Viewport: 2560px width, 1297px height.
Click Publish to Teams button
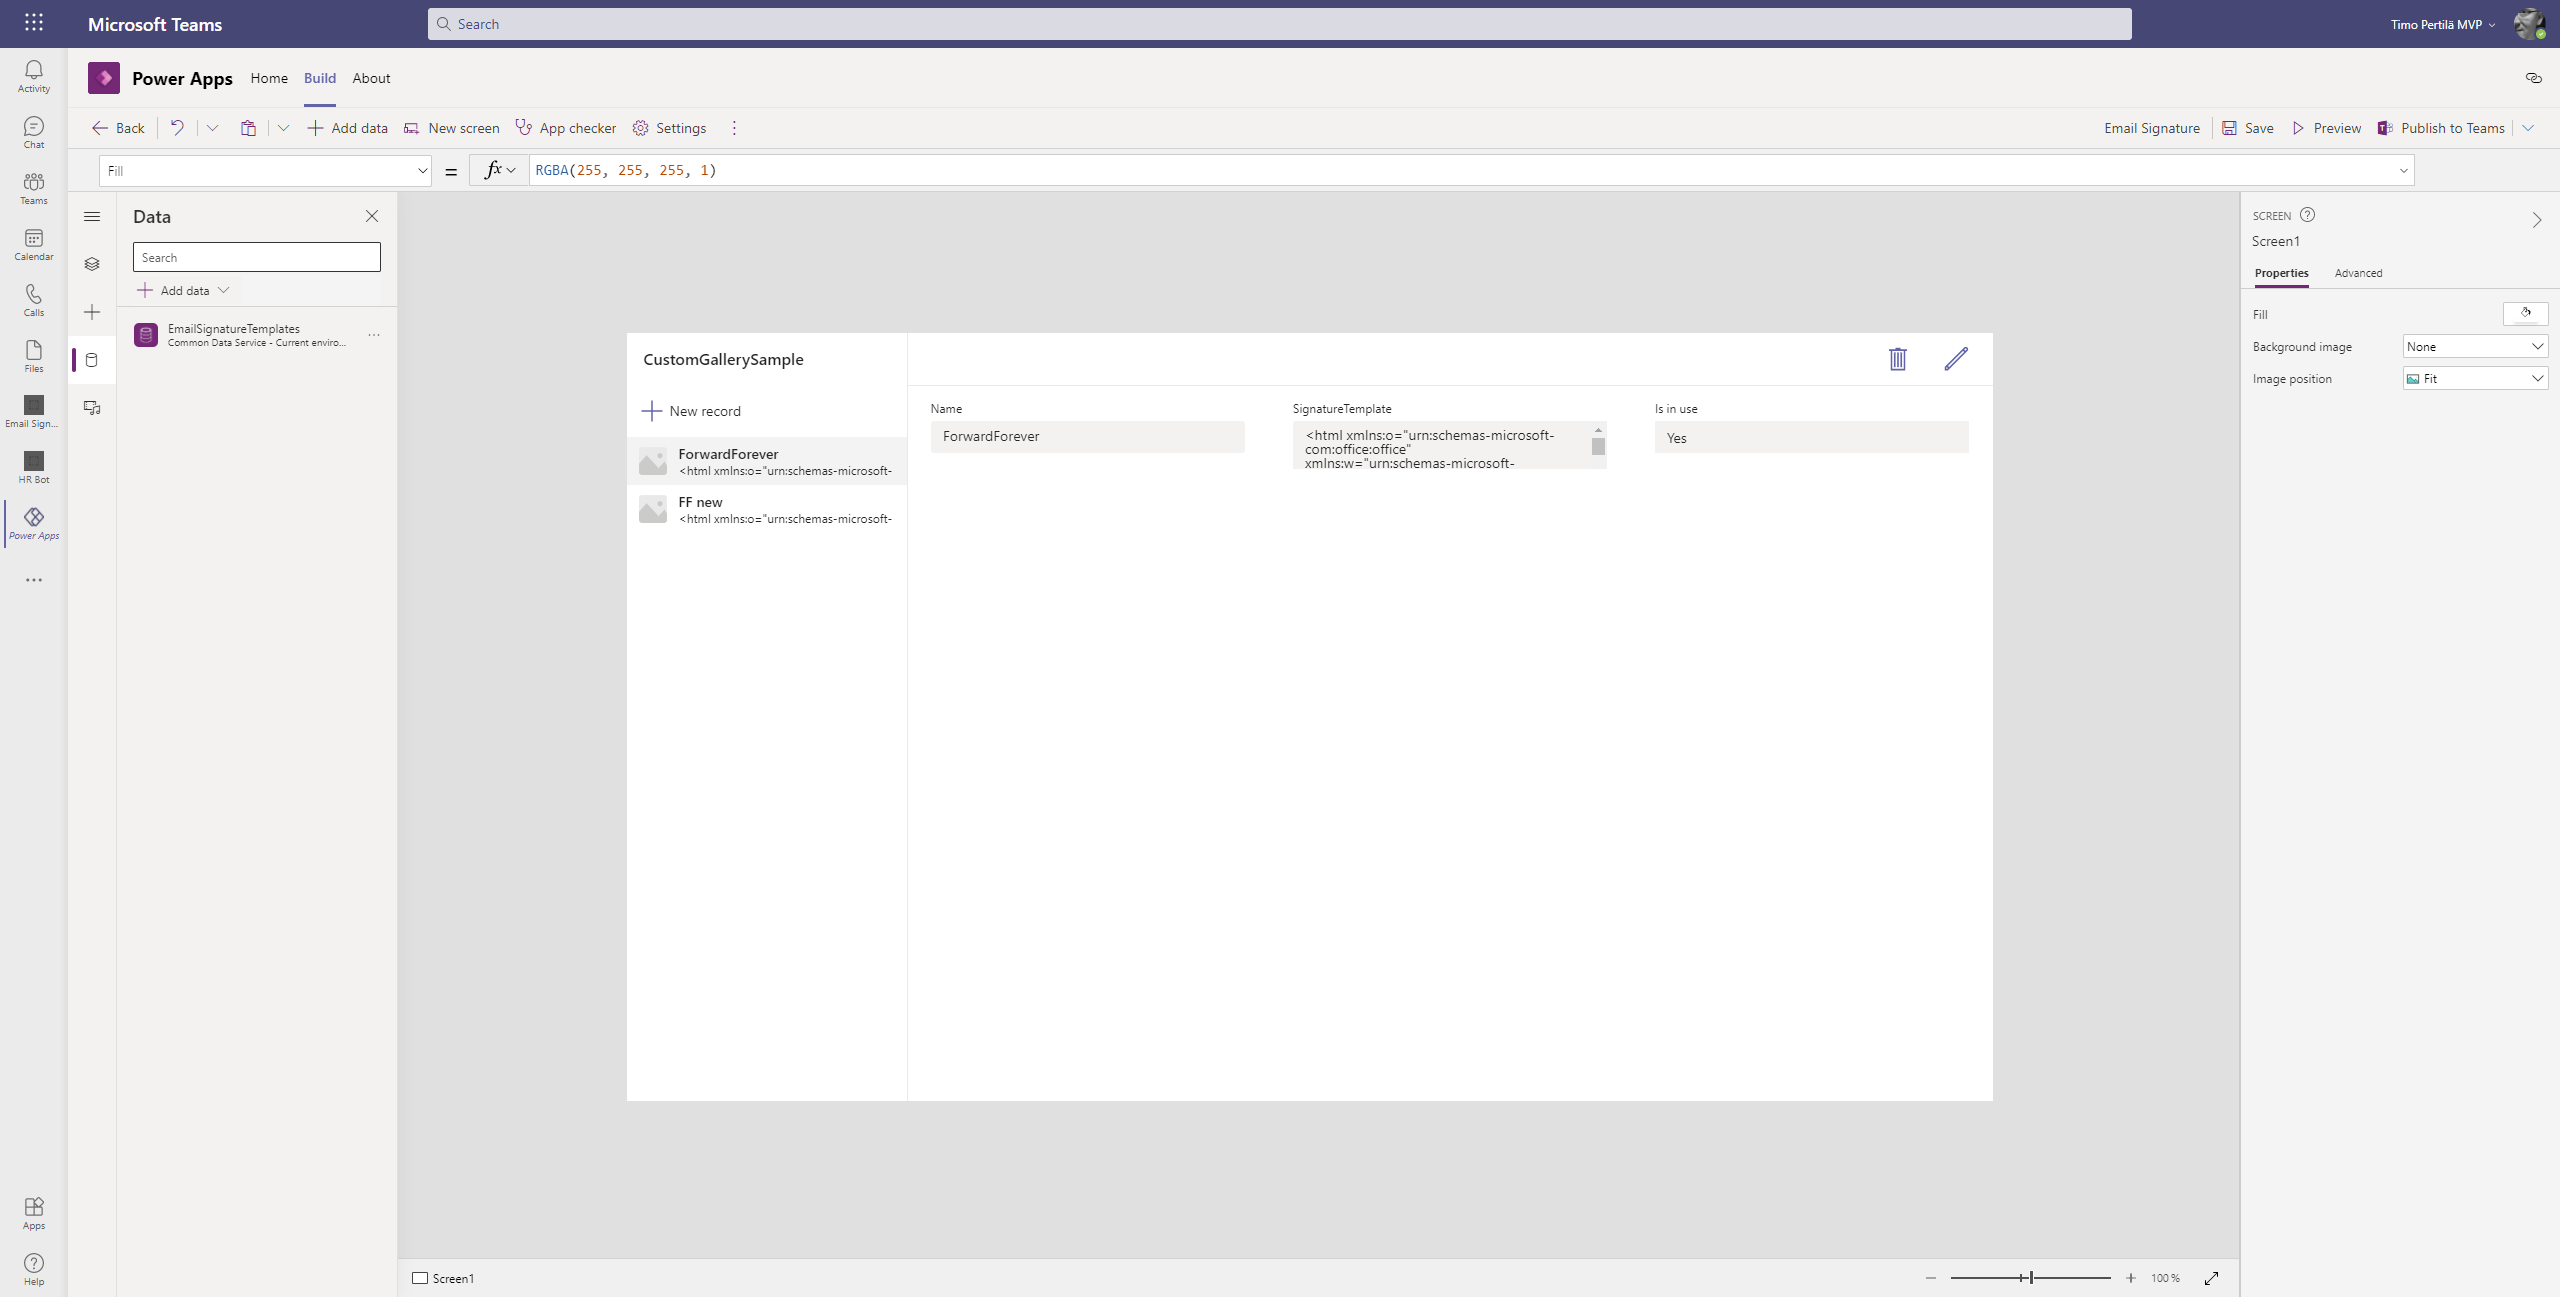click(2441, 128)
